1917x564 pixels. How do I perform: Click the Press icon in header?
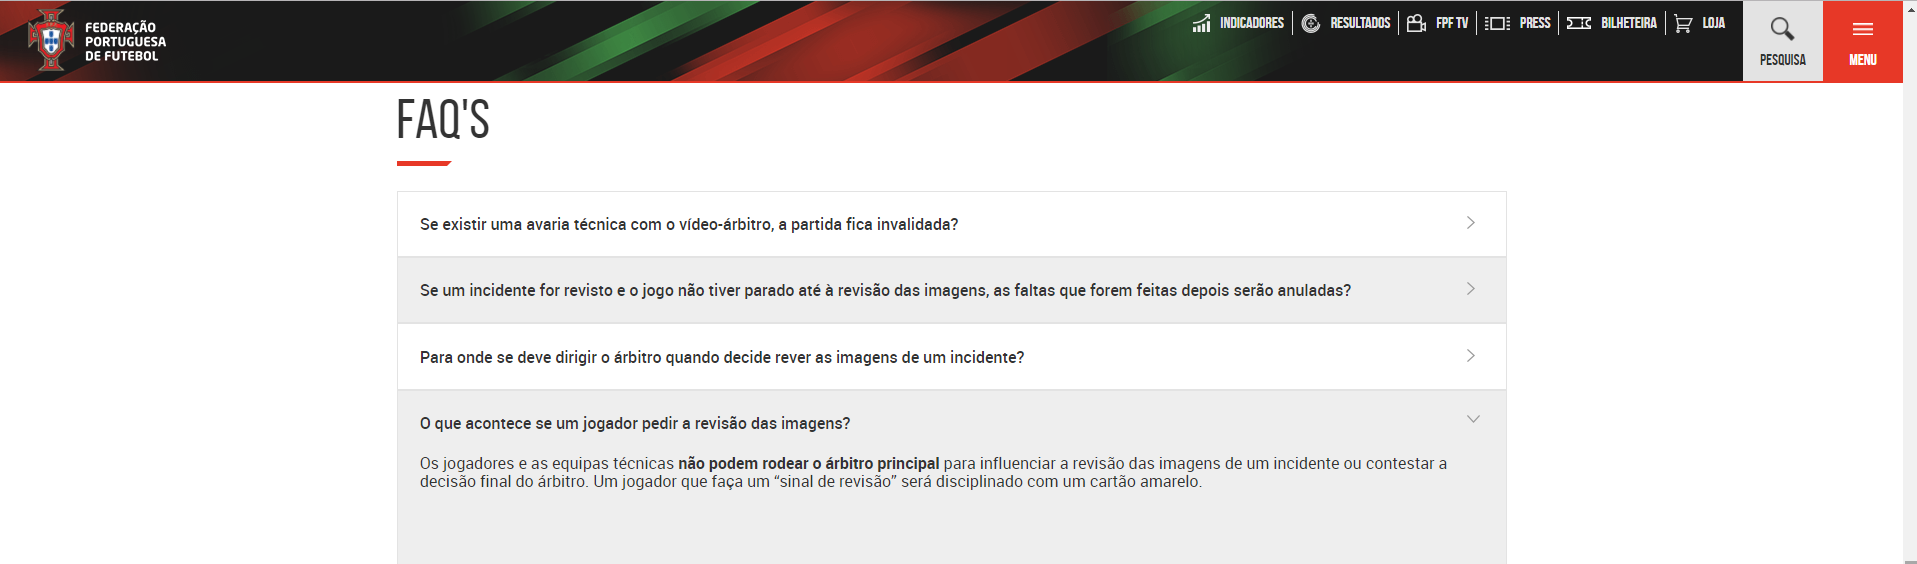(1497, 23)
